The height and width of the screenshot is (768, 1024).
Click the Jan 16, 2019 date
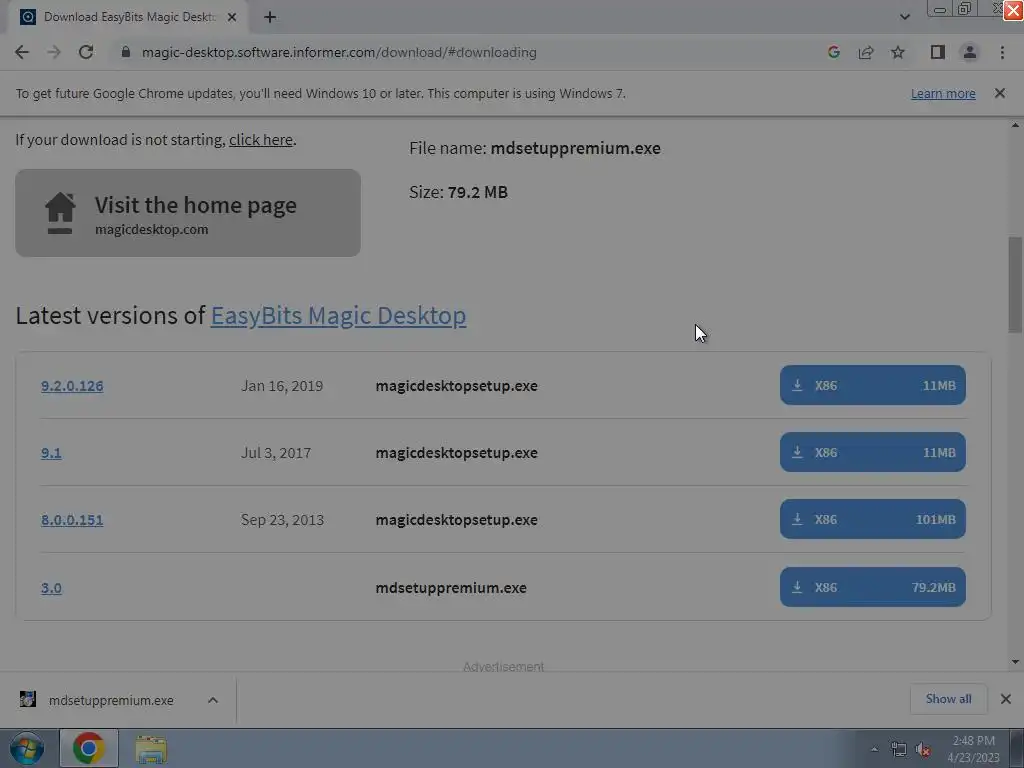[282, 386]
